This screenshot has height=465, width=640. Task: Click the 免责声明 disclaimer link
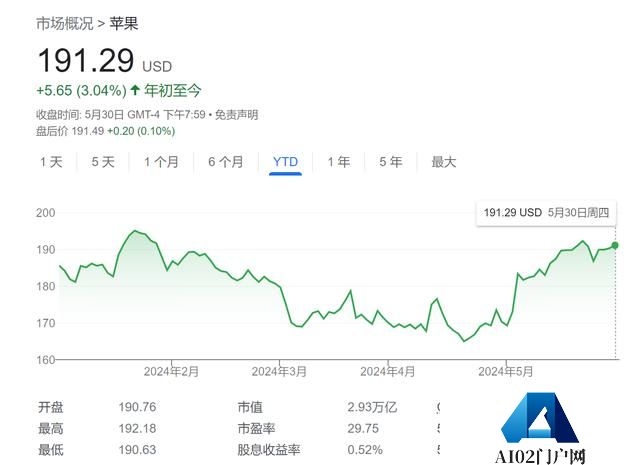(x=236, y=115)
